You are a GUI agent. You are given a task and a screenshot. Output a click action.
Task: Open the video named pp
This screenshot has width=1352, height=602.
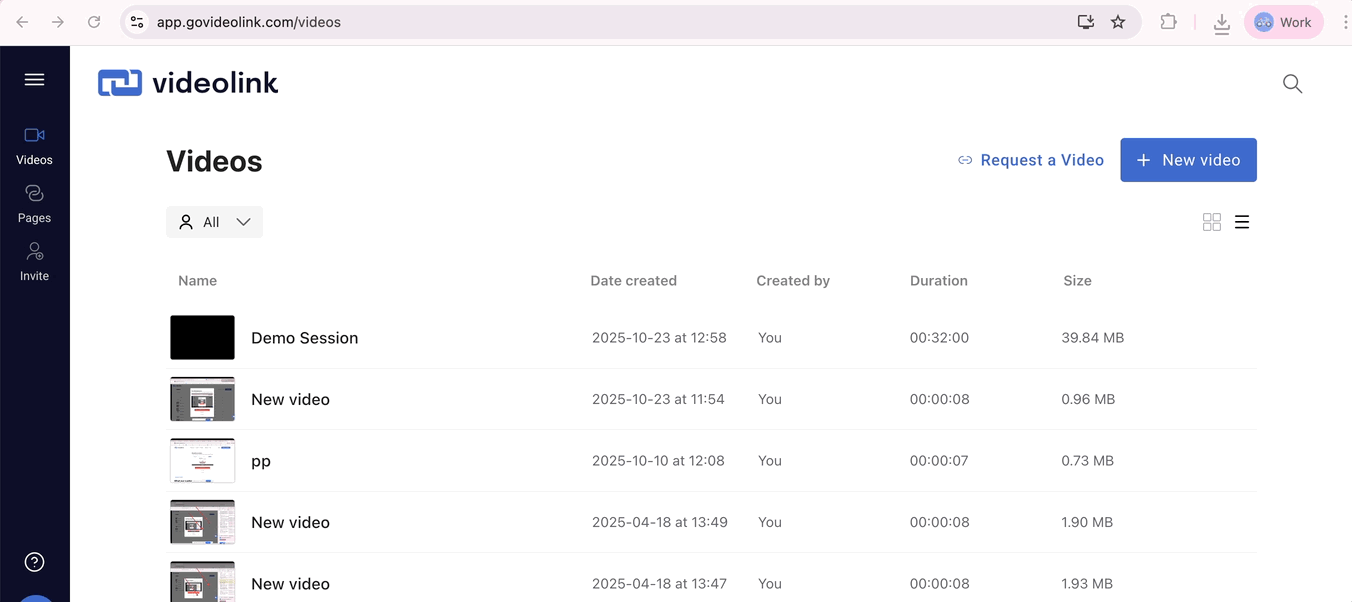pos(261,461)
